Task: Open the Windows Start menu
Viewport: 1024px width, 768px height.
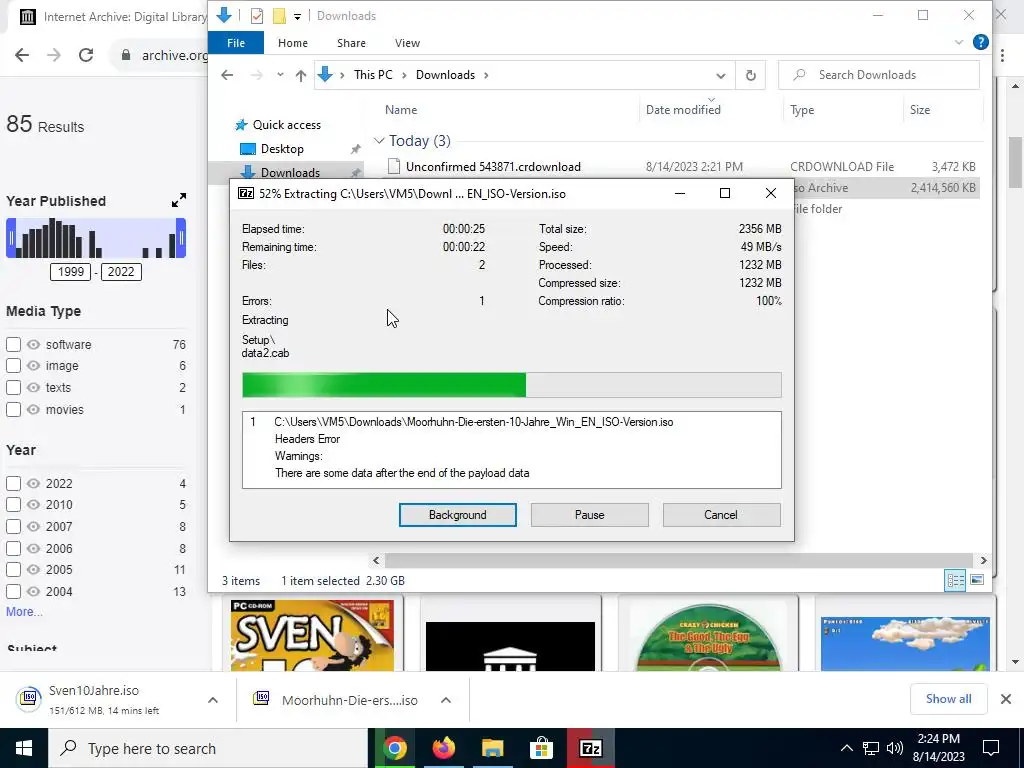Action: (x=24, y=748)
